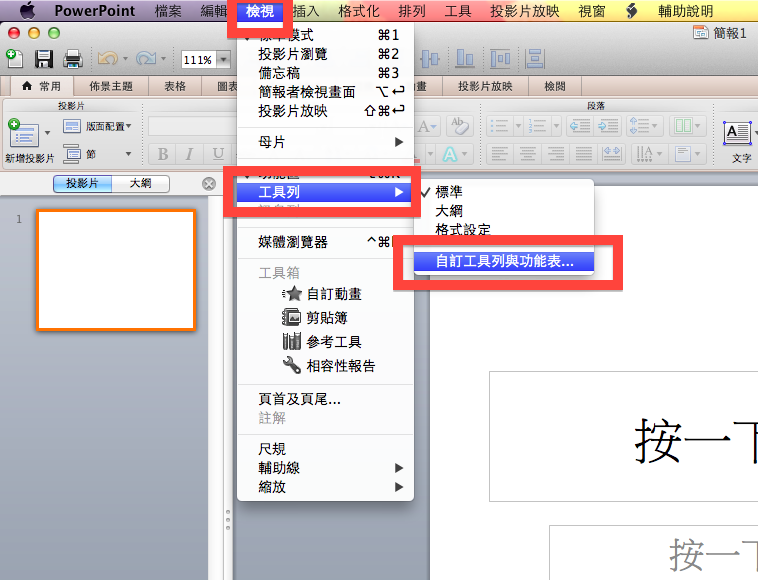Click the 111% zoom field

click(198, 60)
